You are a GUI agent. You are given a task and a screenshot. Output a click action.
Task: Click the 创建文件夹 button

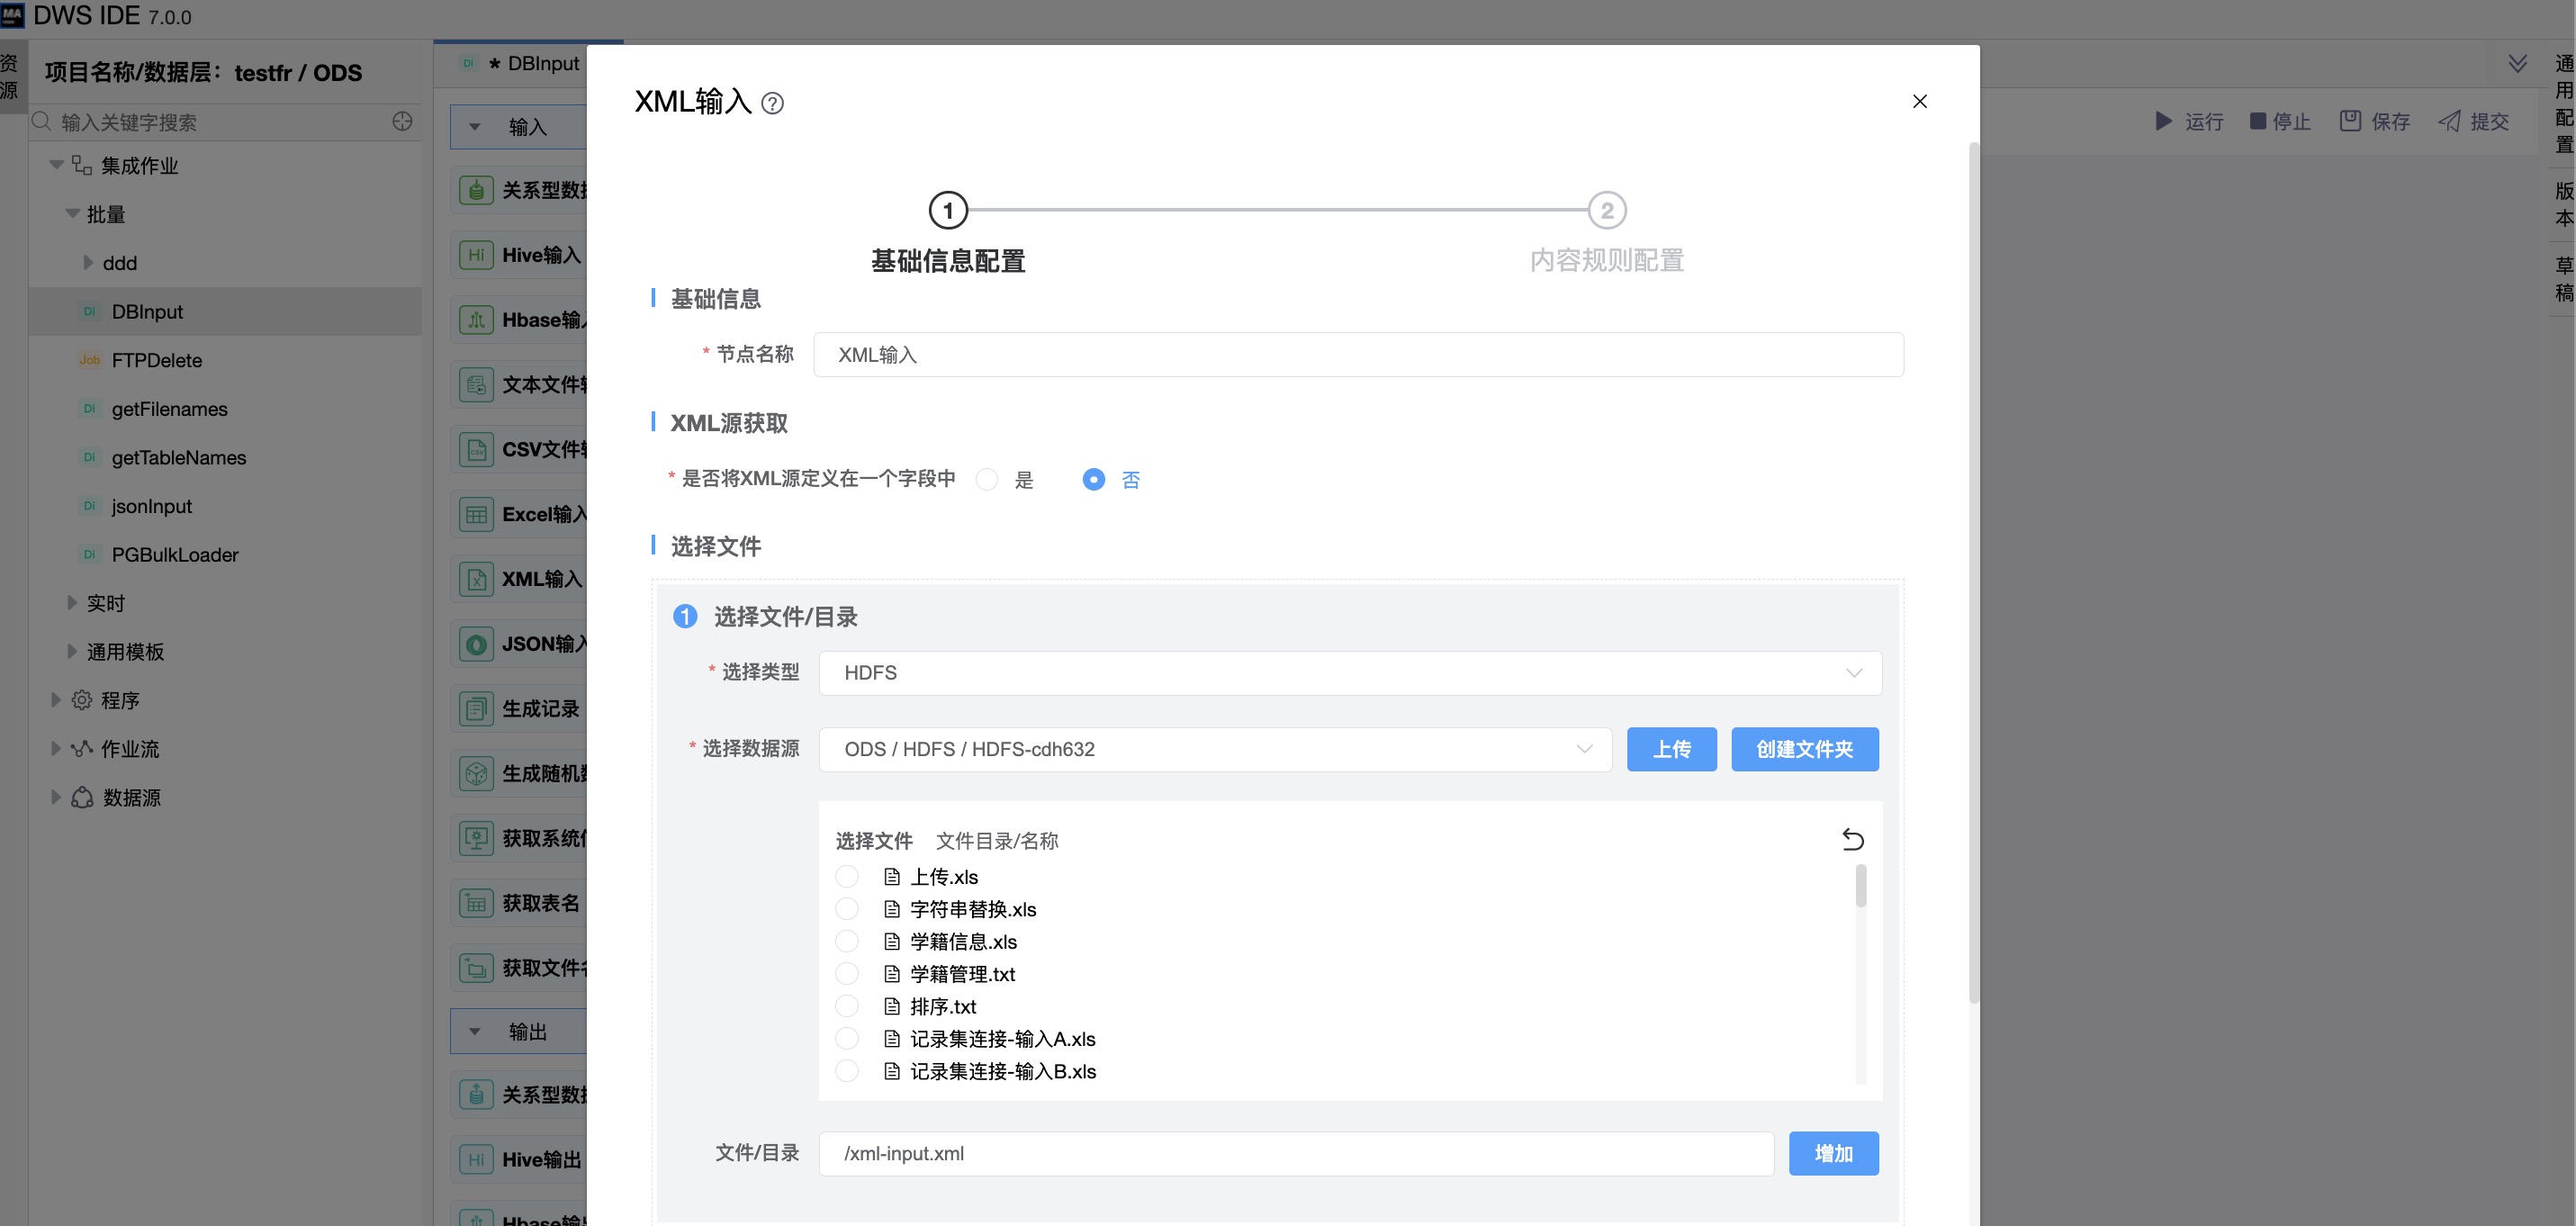coord(1804,749)
